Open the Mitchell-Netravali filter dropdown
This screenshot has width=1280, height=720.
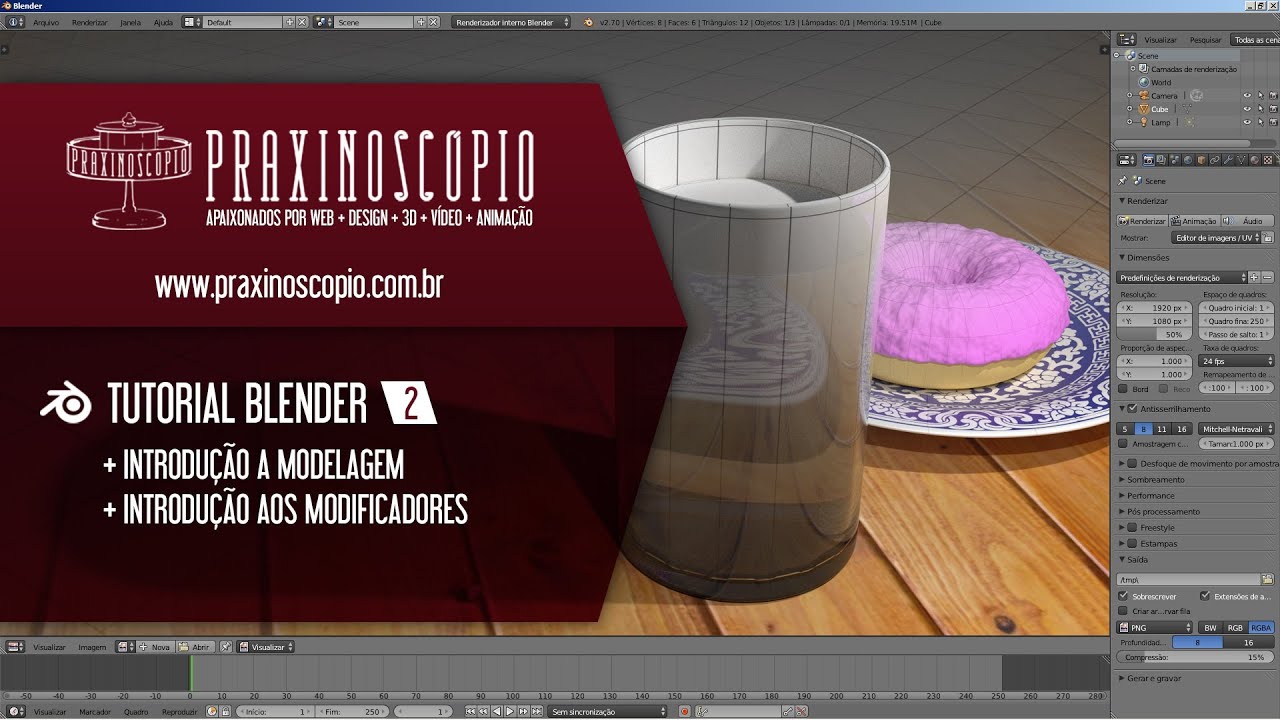coord(1236,429)
